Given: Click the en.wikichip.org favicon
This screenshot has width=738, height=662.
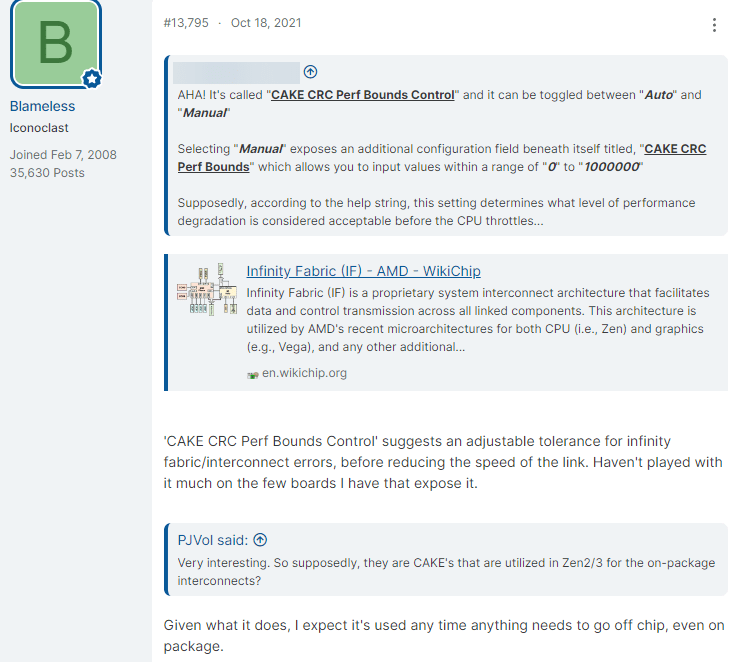Looking at the screenshot, I should pos(253,375).
